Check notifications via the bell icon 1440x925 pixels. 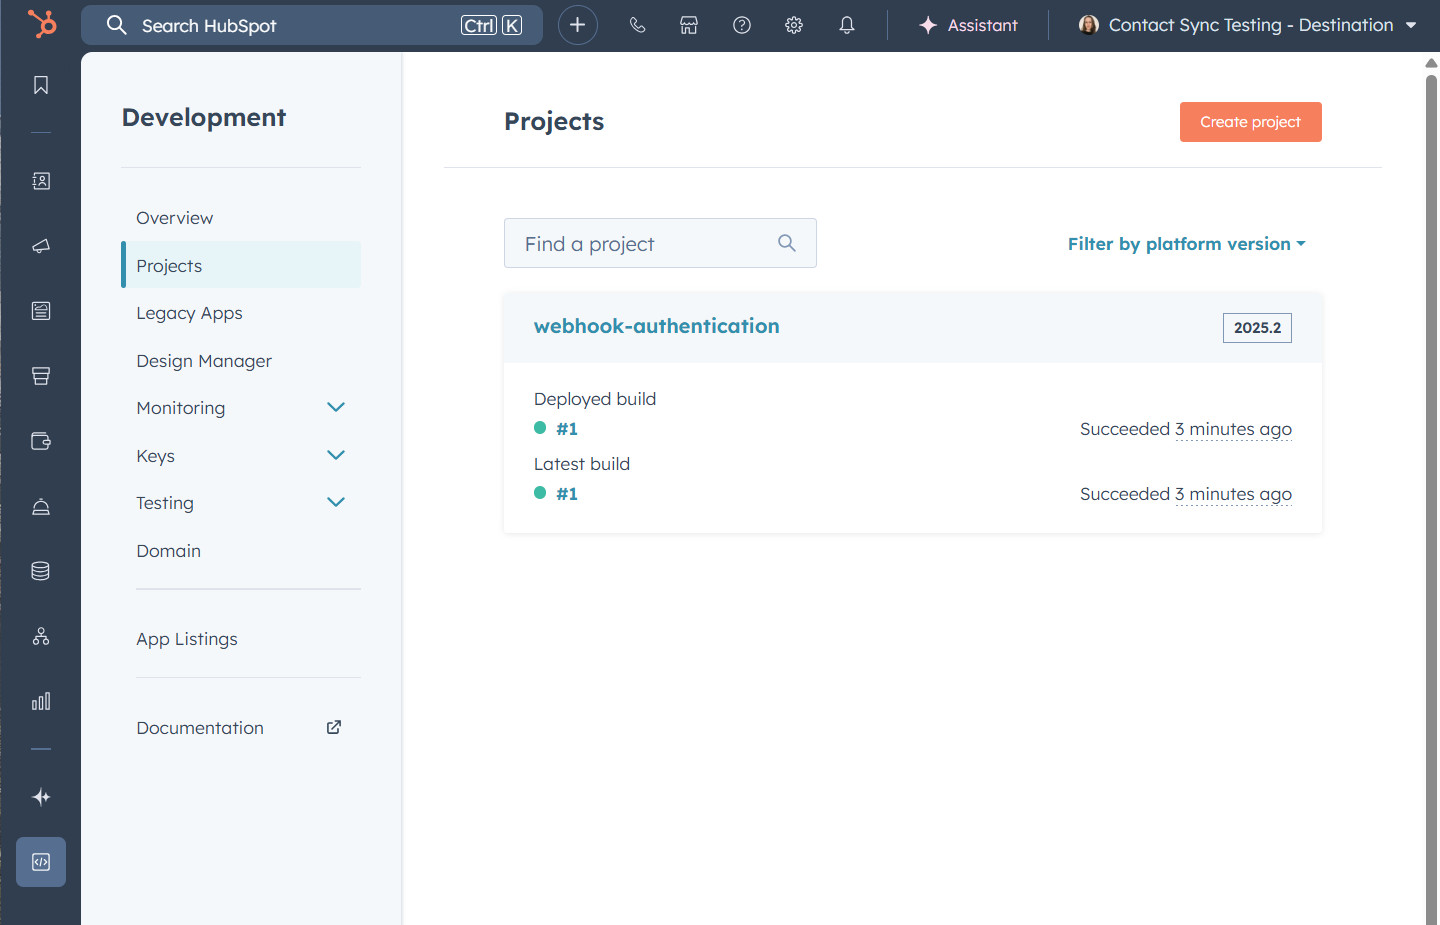[846, 25]
